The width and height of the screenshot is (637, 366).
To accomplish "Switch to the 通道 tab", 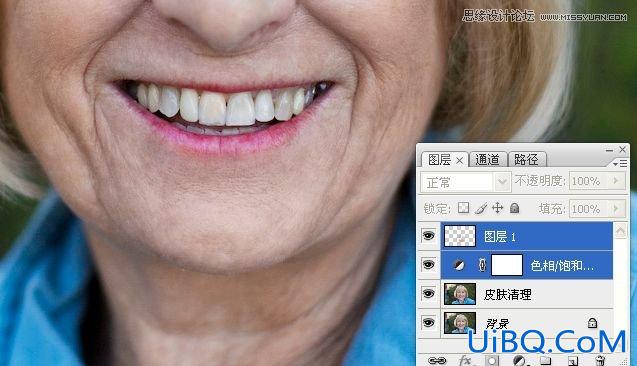I will coord(487,160).
